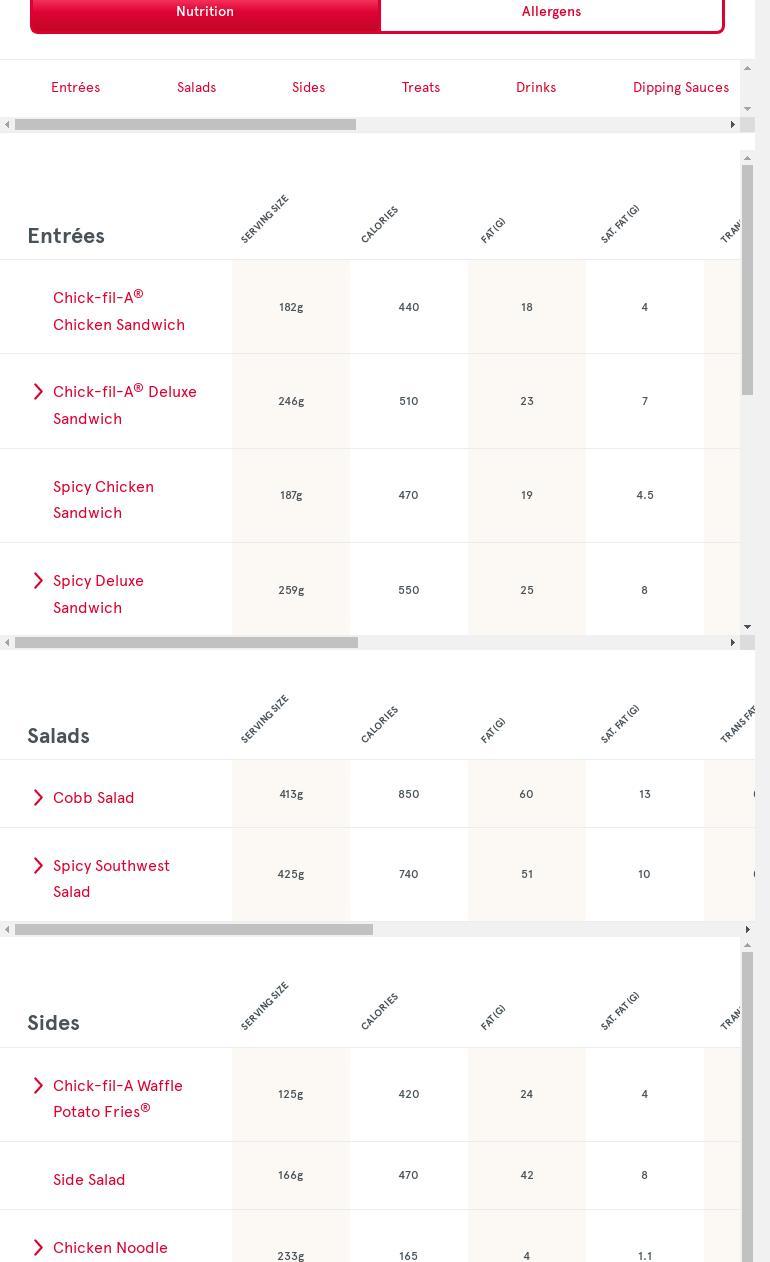The height and width of the screenshot is (1262, 770).
Task: Click the Side Salad item link
Action: (89, 1179)
